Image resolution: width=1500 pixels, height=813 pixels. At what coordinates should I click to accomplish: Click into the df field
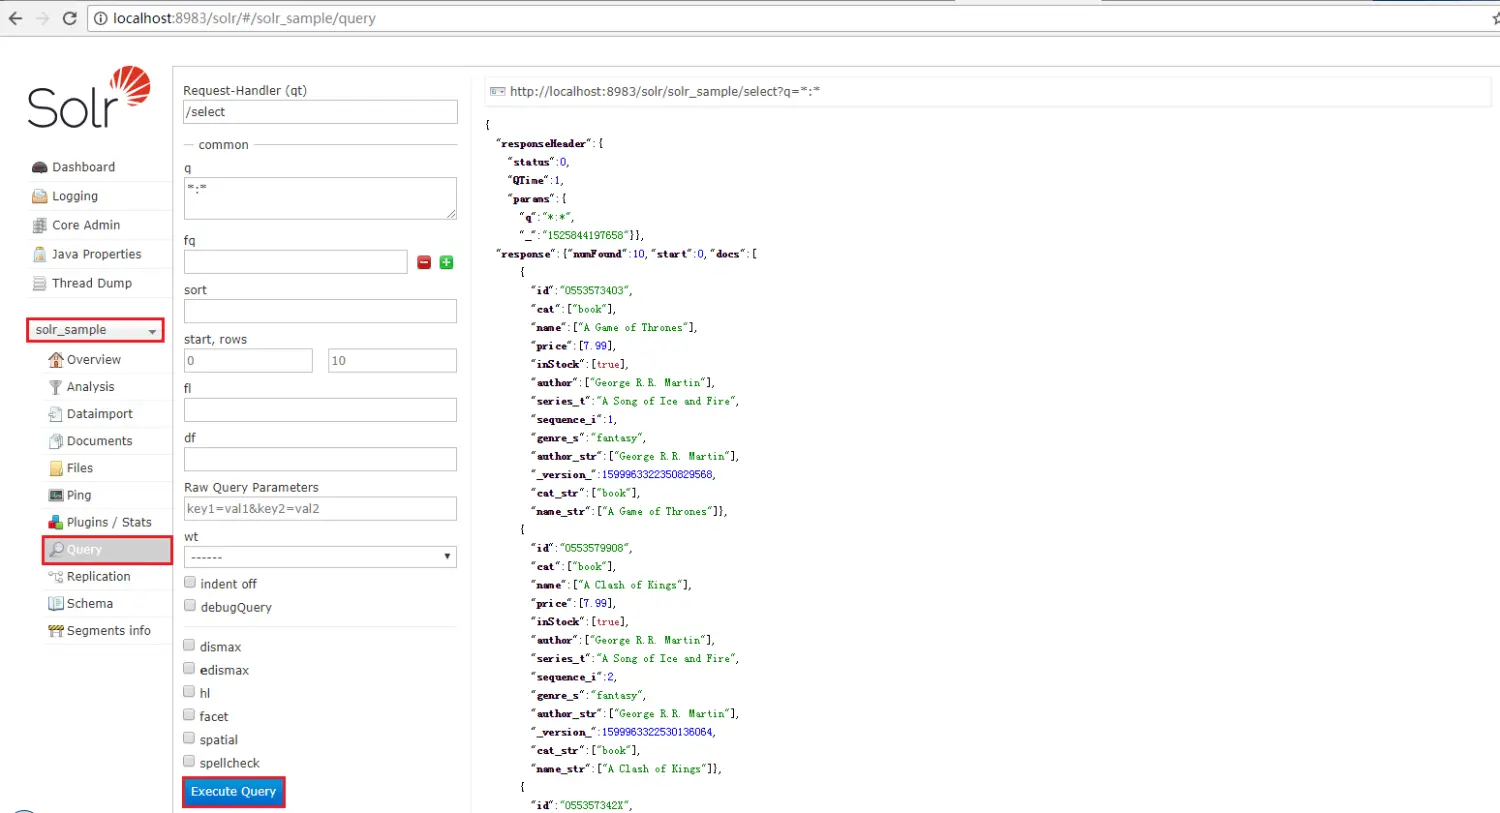coord(320,459)
